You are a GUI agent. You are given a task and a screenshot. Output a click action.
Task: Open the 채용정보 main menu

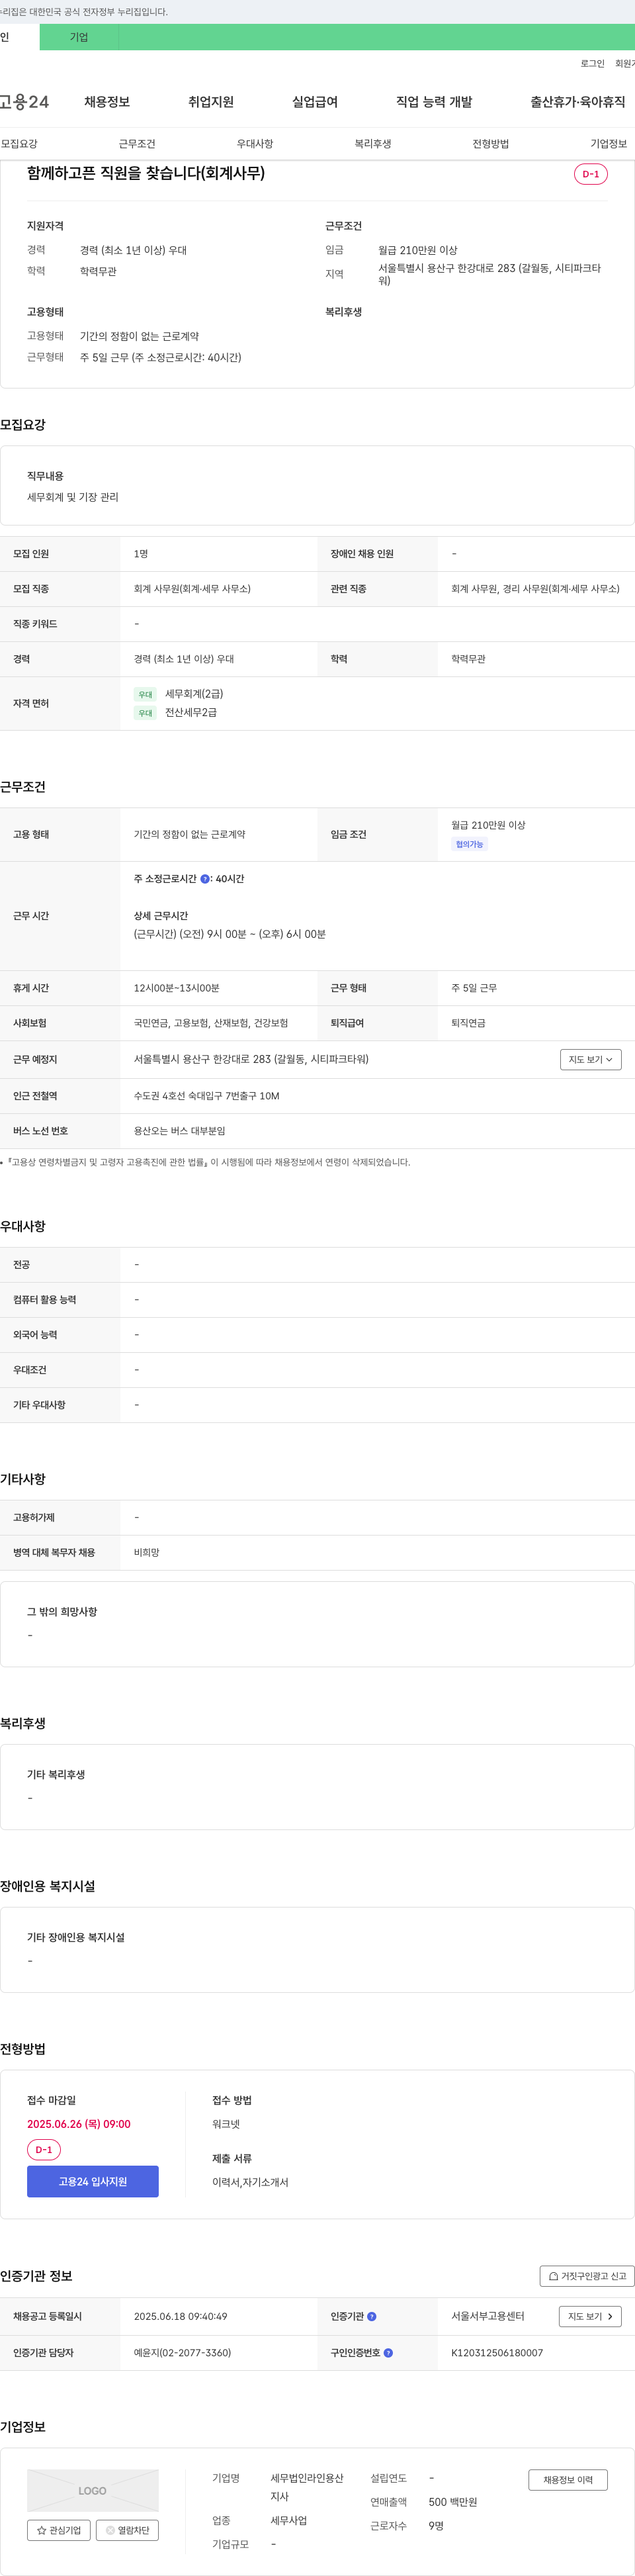[x=107, y=102]
